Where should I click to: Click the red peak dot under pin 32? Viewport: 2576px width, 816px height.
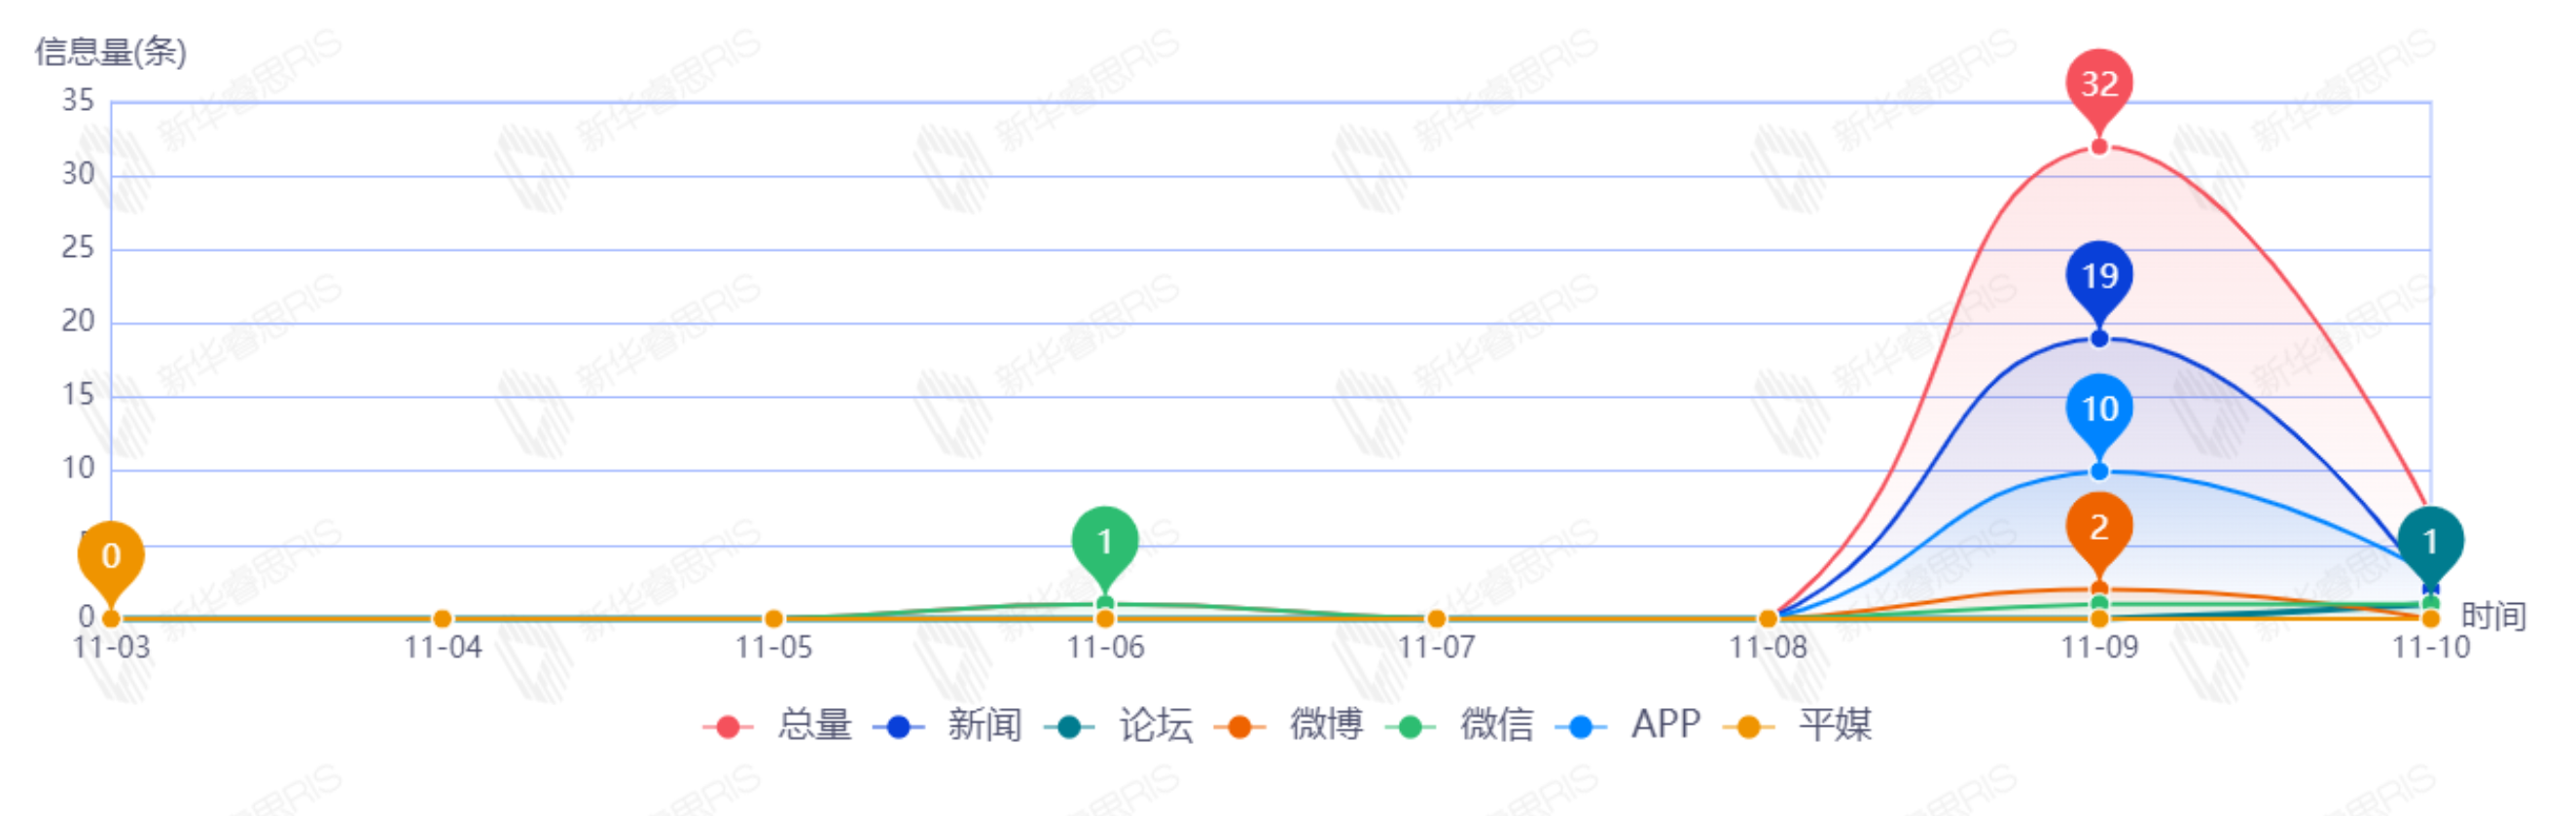coord(2099,148)
